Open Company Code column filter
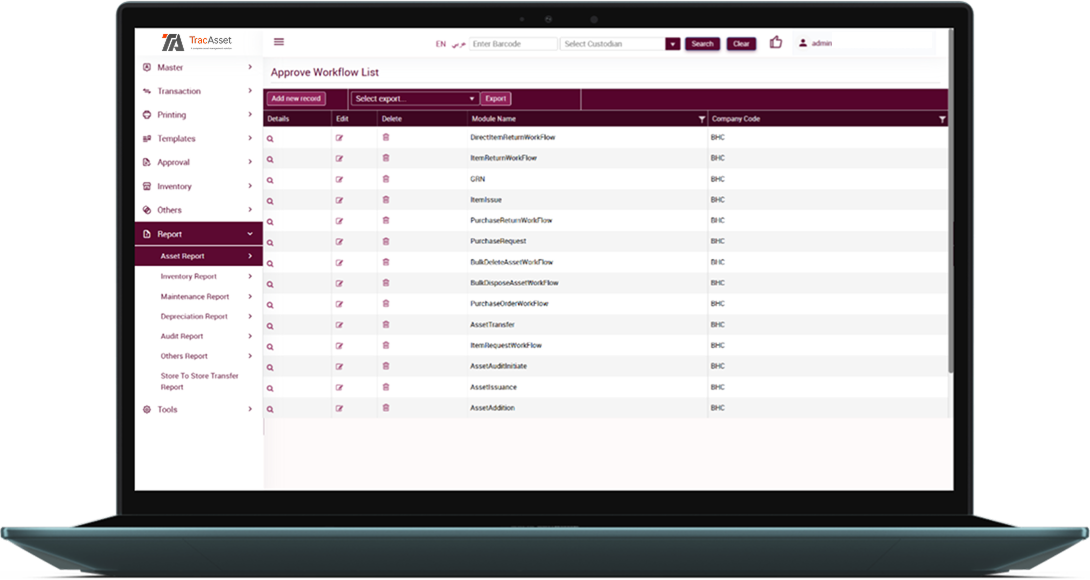This screenshot has width=1090, height=580. (942, 119)
